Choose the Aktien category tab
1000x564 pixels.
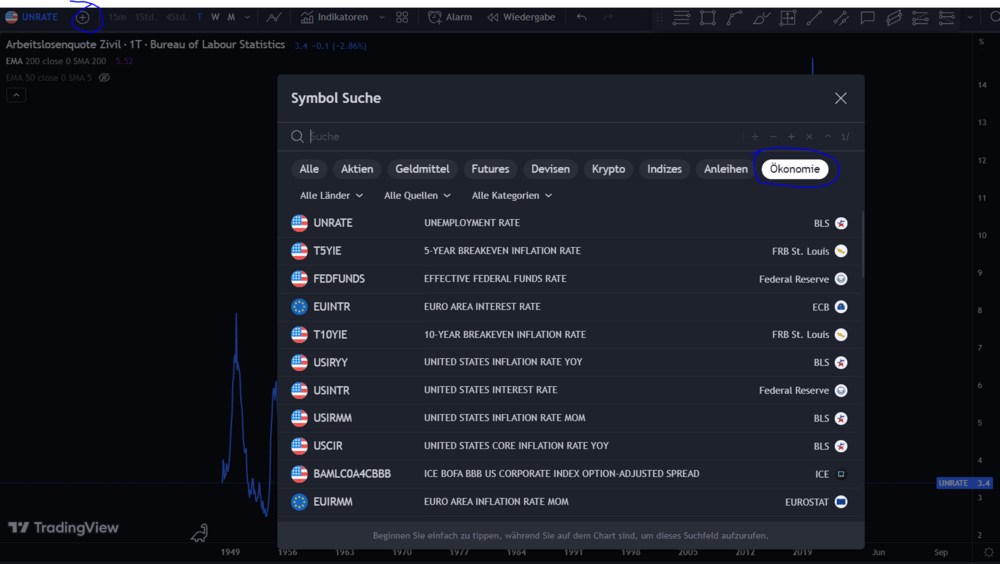pyautogui.click(x=357, y=169)
